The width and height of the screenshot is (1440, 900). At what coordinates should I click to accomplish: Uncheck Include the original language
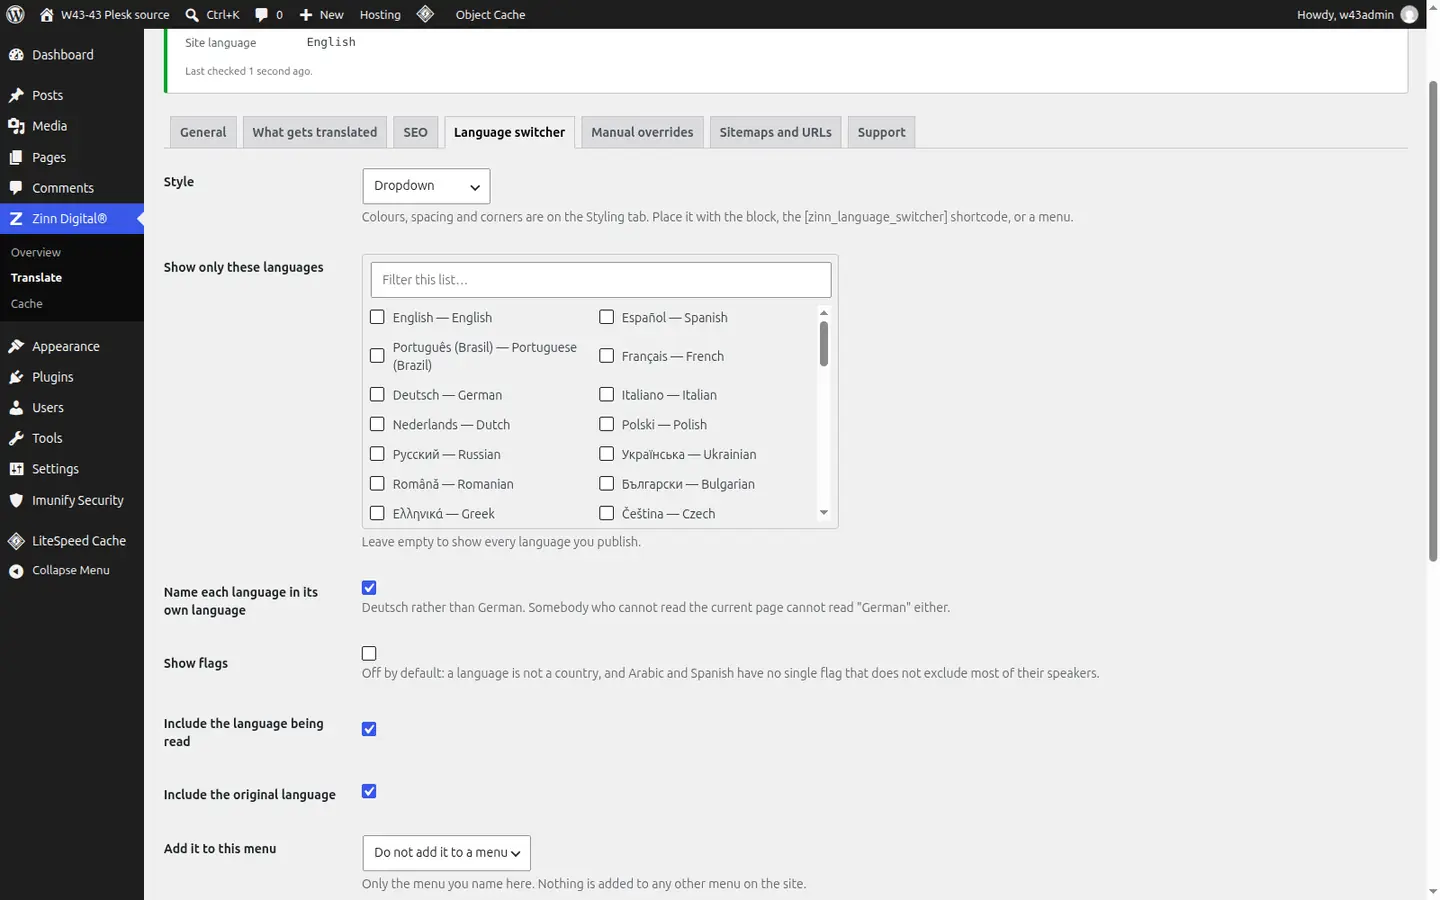[x=369, y=791]
